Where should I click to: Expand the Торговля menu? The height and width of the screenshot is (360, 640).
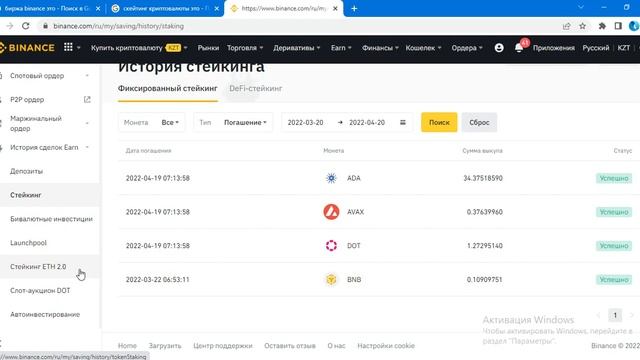tap(245, 48)
